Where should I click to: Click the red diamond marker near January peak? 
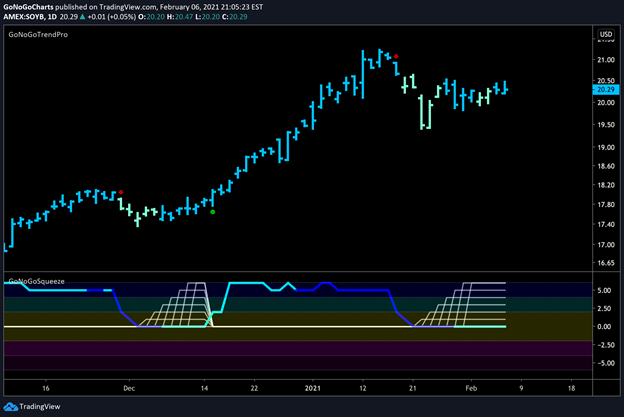click(396, 57)
